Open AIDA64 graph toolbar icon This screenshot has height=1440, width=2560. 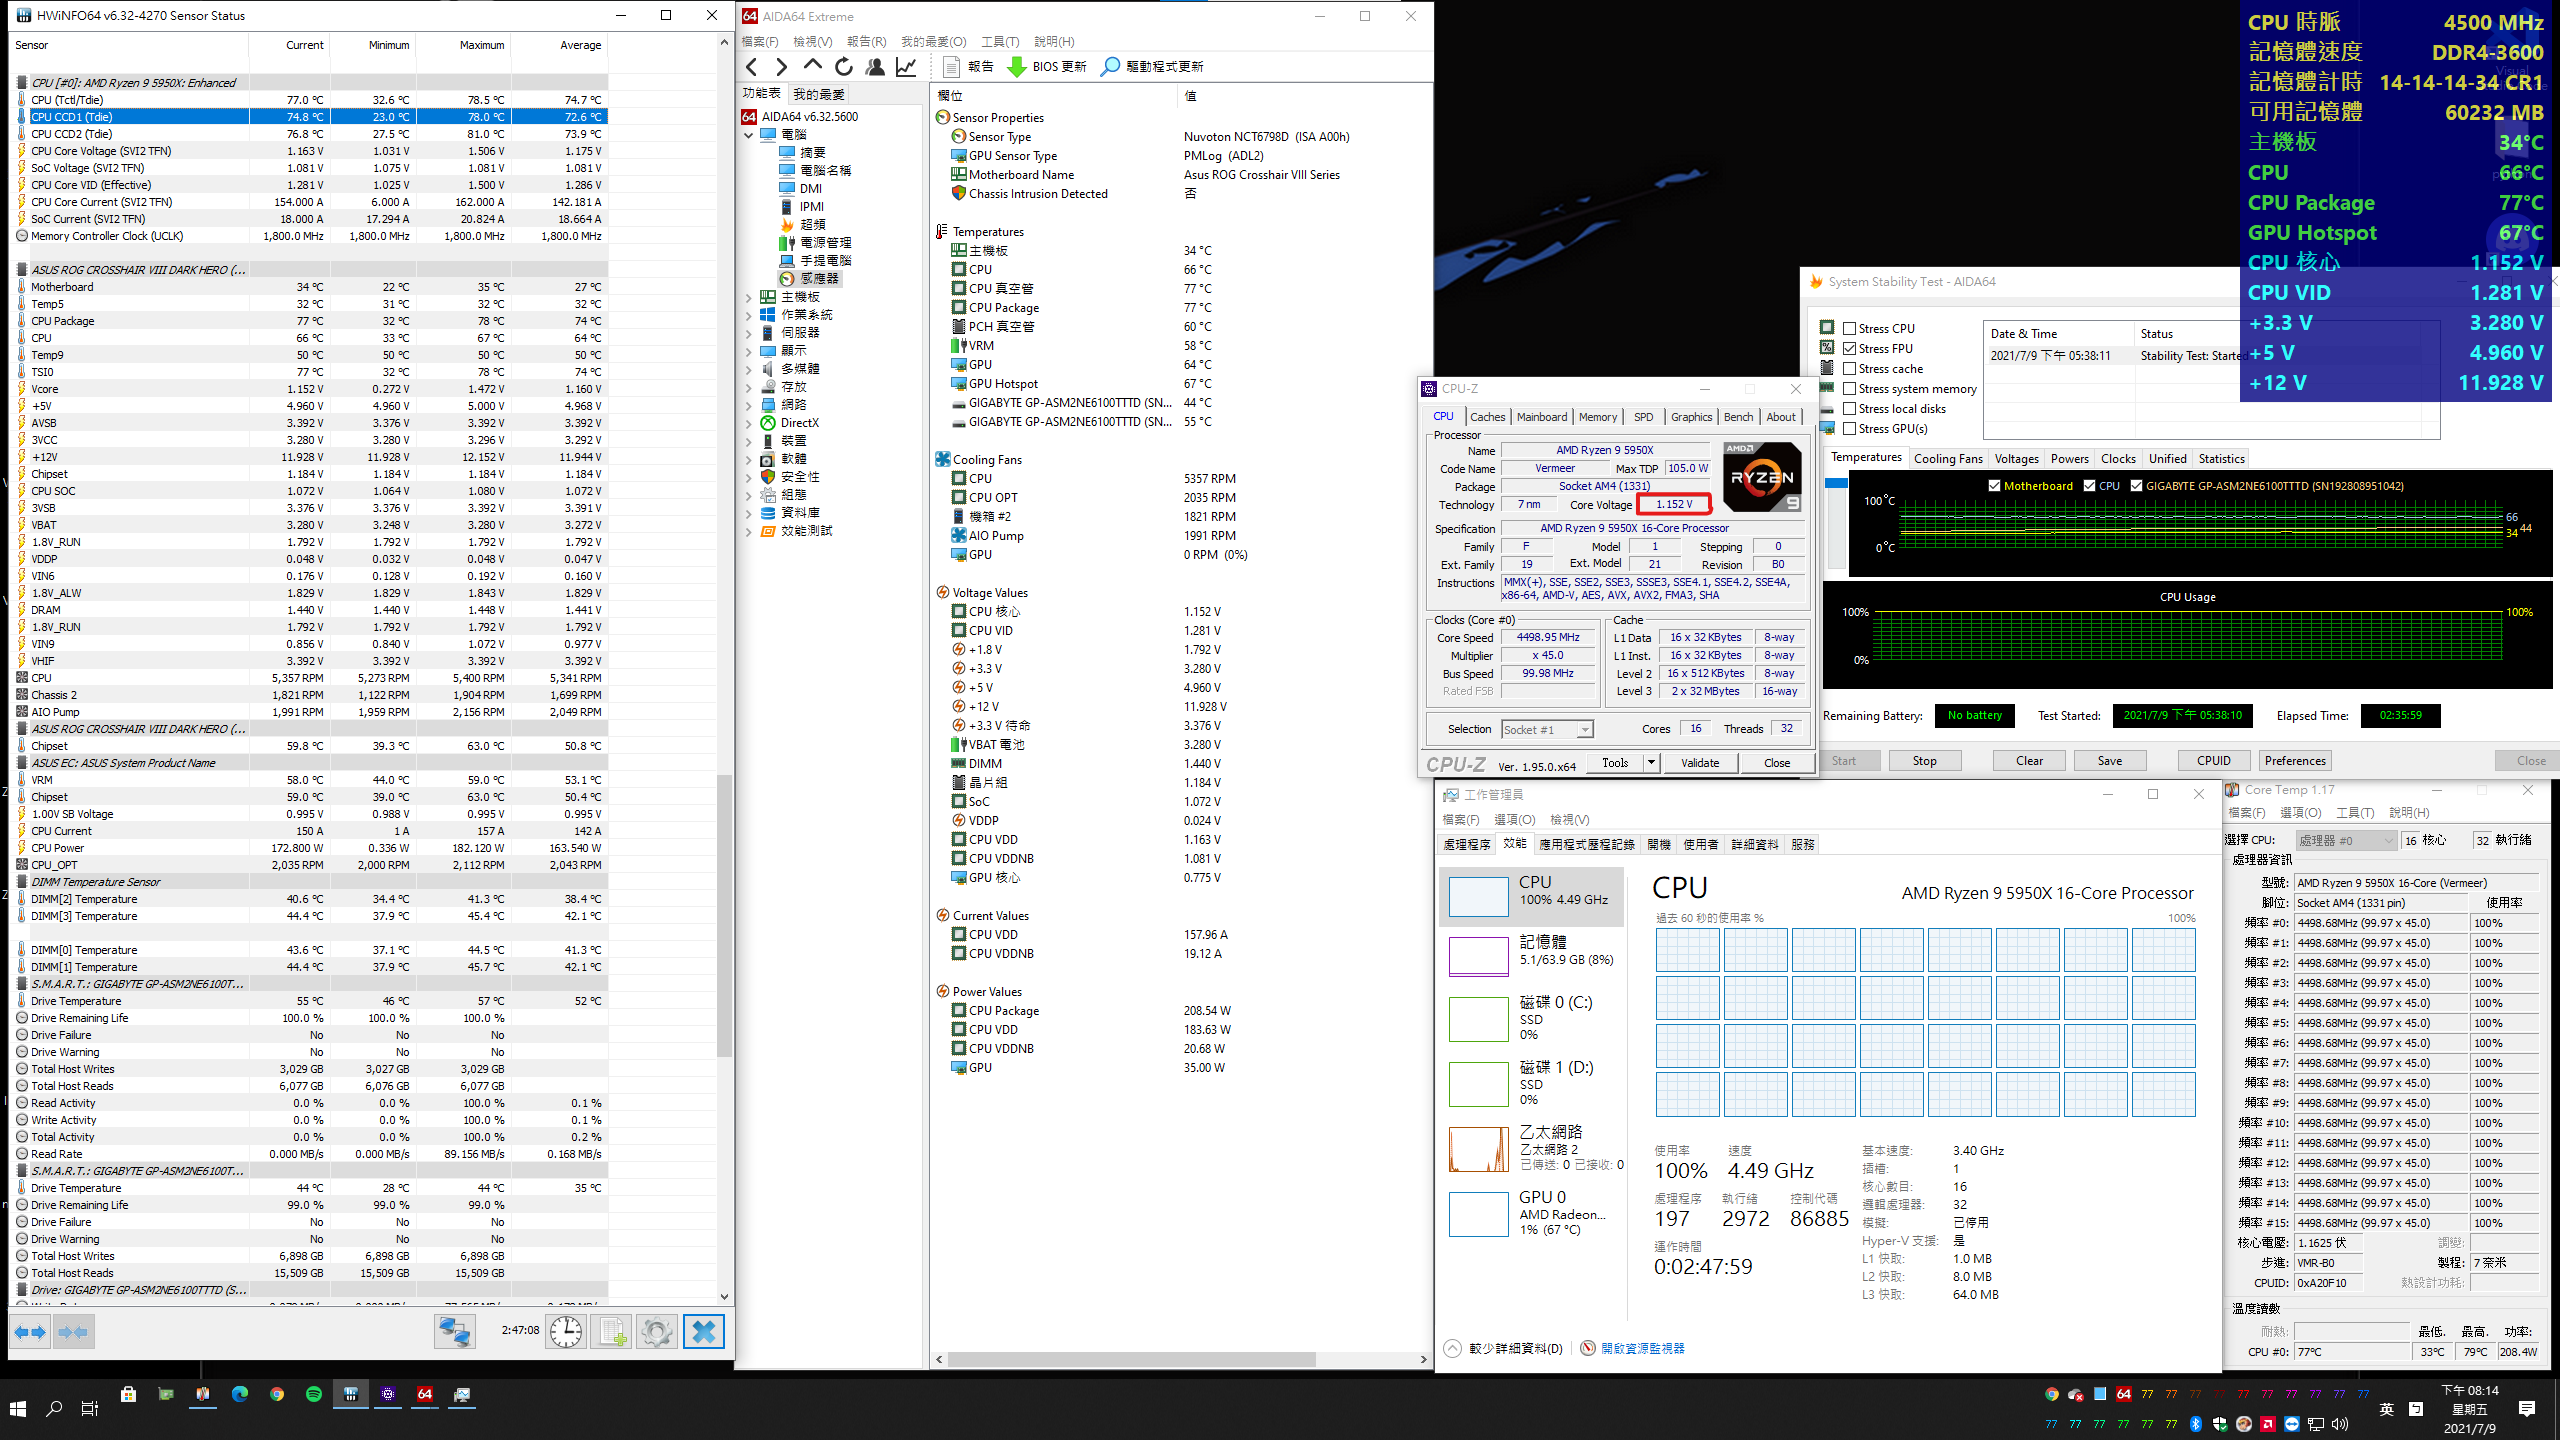(x=906, y=66)
